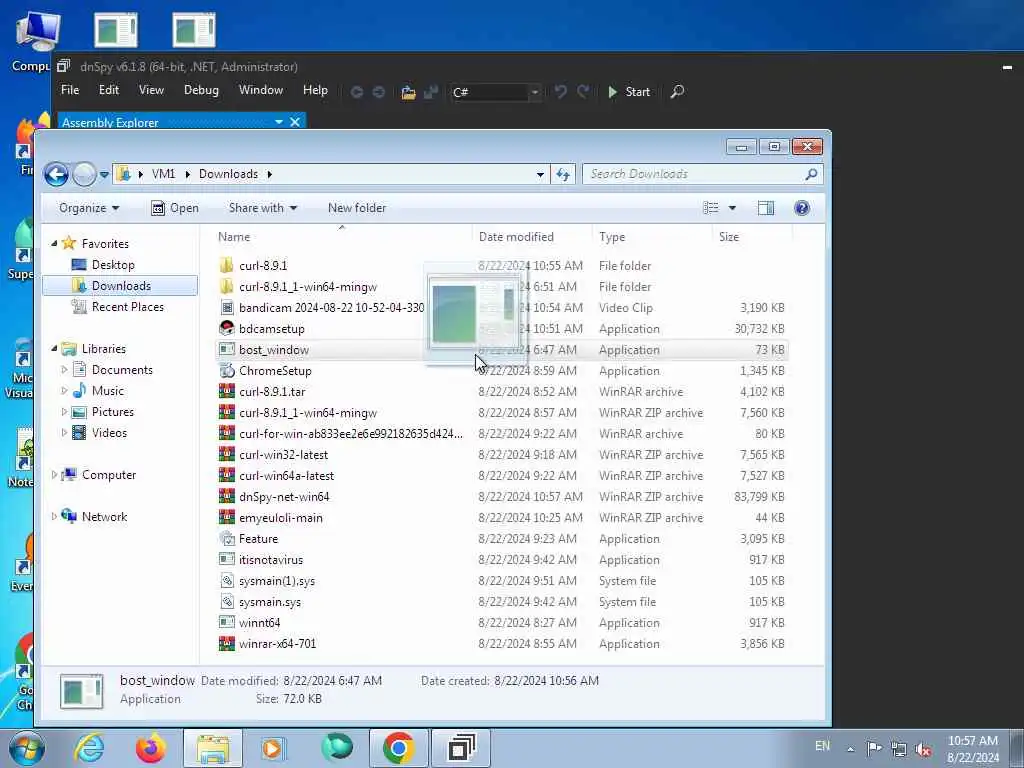Click dnSpy search magnifier icon
This screenshot has height=768, width=1024.
click(677, 91)
